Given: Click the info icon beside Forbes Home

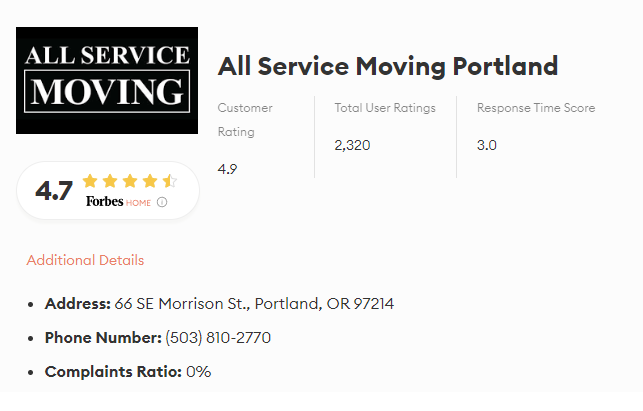Looking at the screenshot, I should click(x=162, y=202).
